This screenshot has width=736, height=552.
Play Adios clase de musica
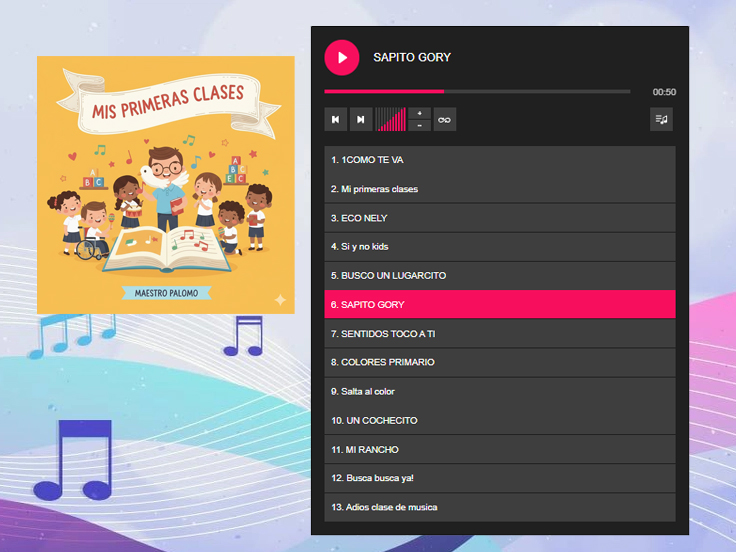pos(500,507)
